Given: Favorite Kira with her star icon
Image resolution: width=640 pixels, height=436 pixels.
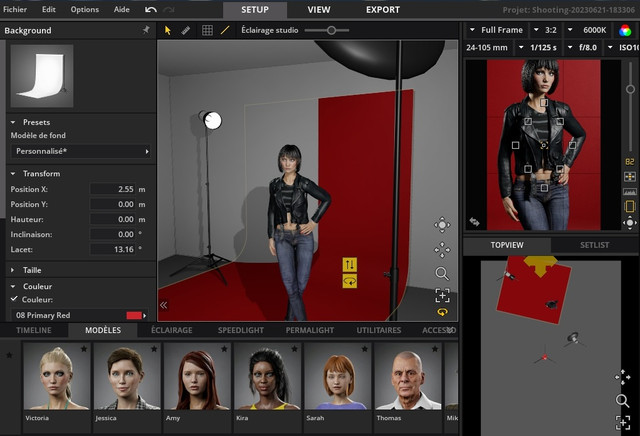Looking at the screenshot, I should click(294, 349).
